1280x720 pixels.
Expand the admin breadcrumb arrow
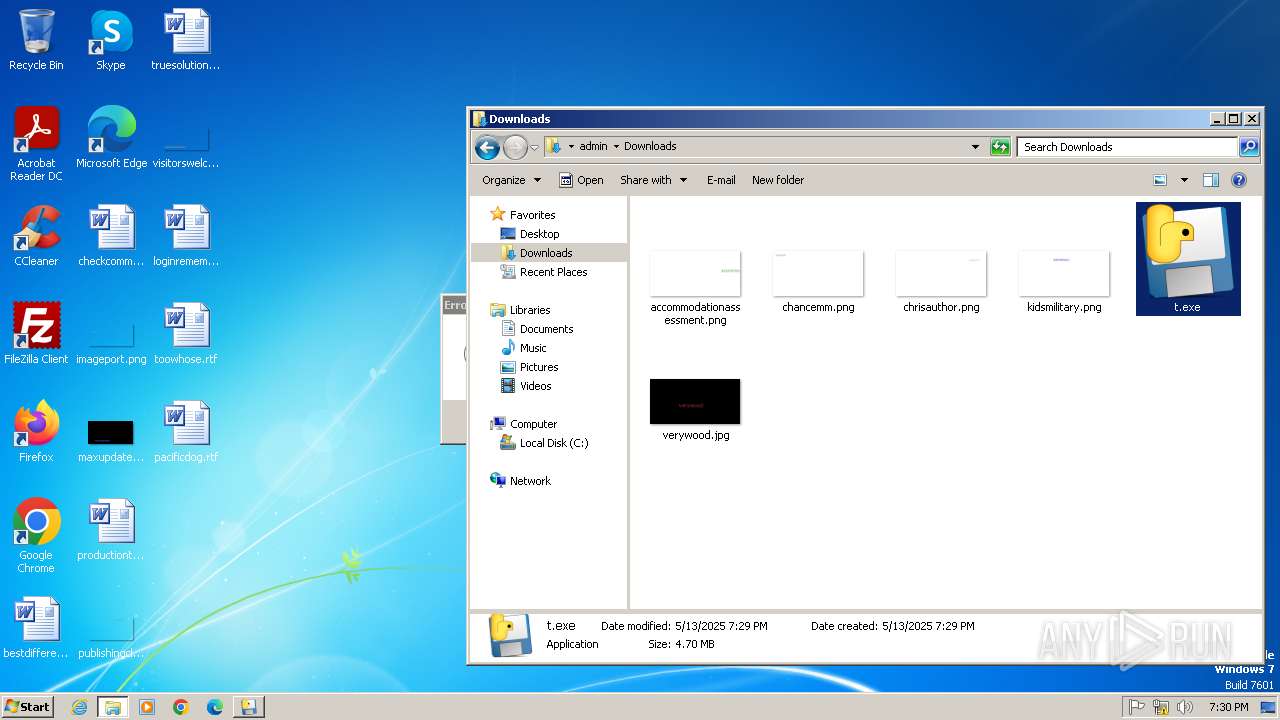(x=616, y=146)
